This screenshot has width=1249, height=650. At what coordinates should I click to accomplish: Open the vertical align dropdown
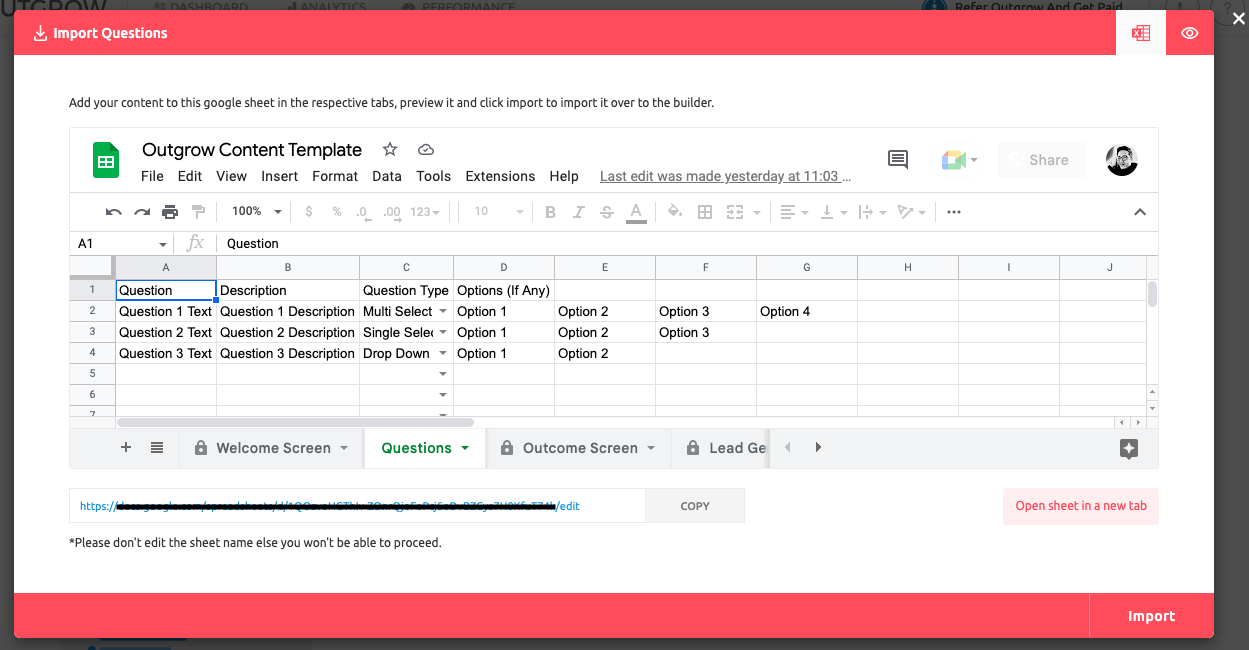pos(833,212)
